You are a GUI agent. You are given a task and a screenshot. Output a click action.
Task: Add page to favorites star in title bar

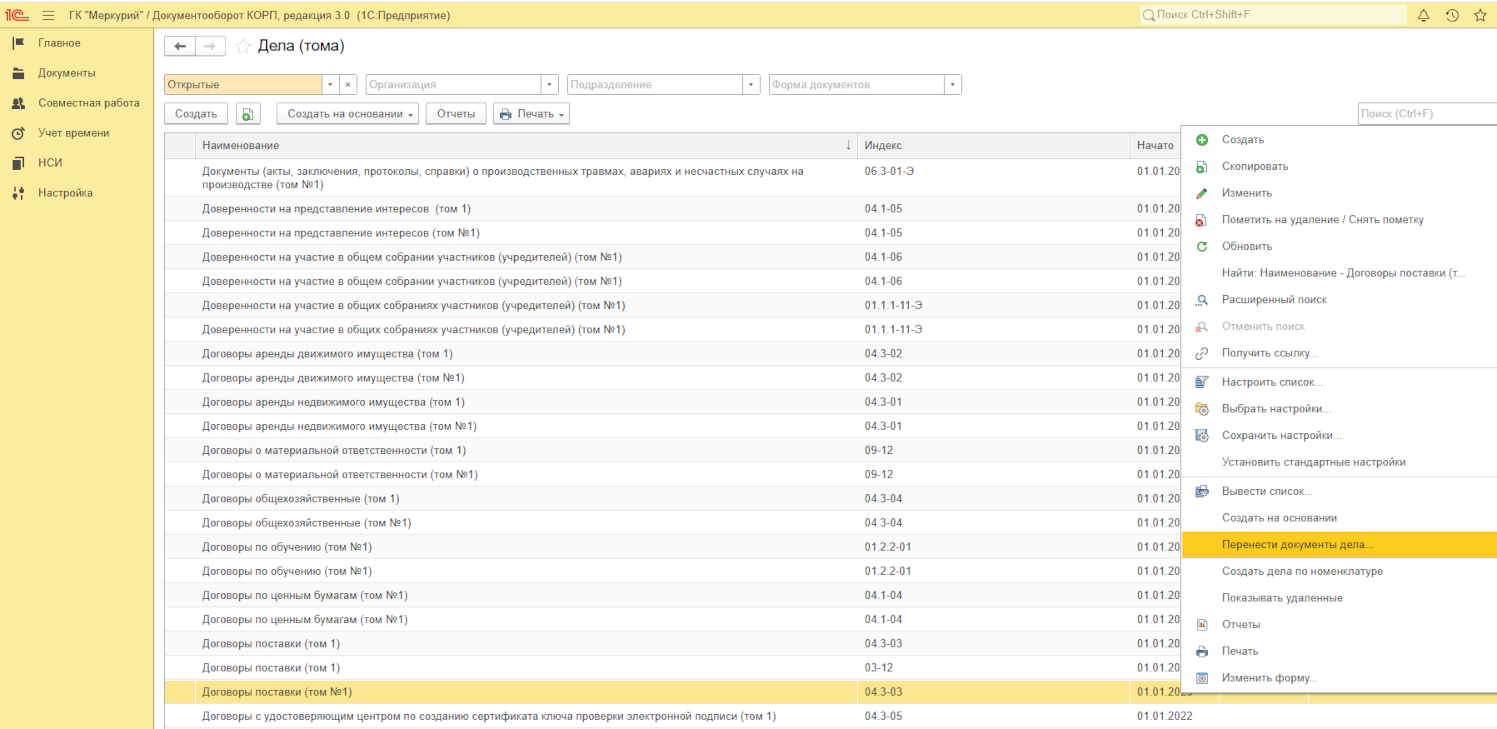[x=1480, y=15]
